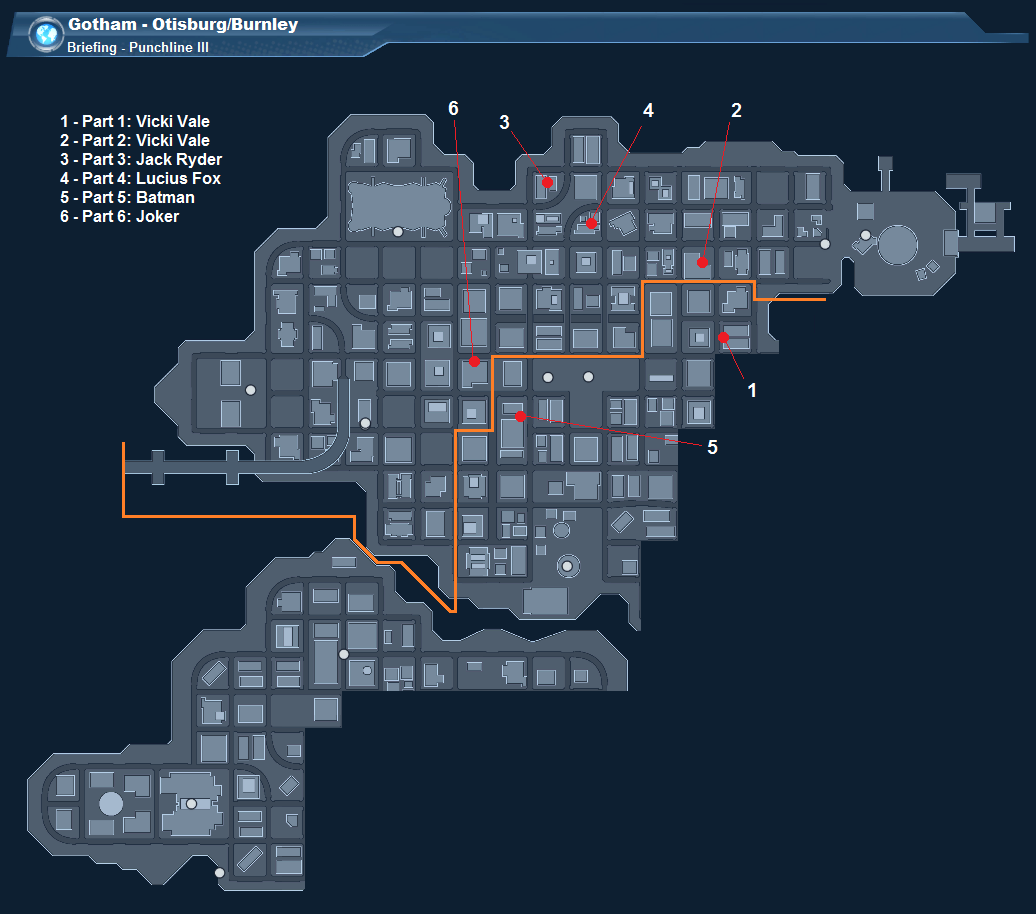The image size is (1036, 914).
Task: Click map label number 4
Action: coord(648,110)
